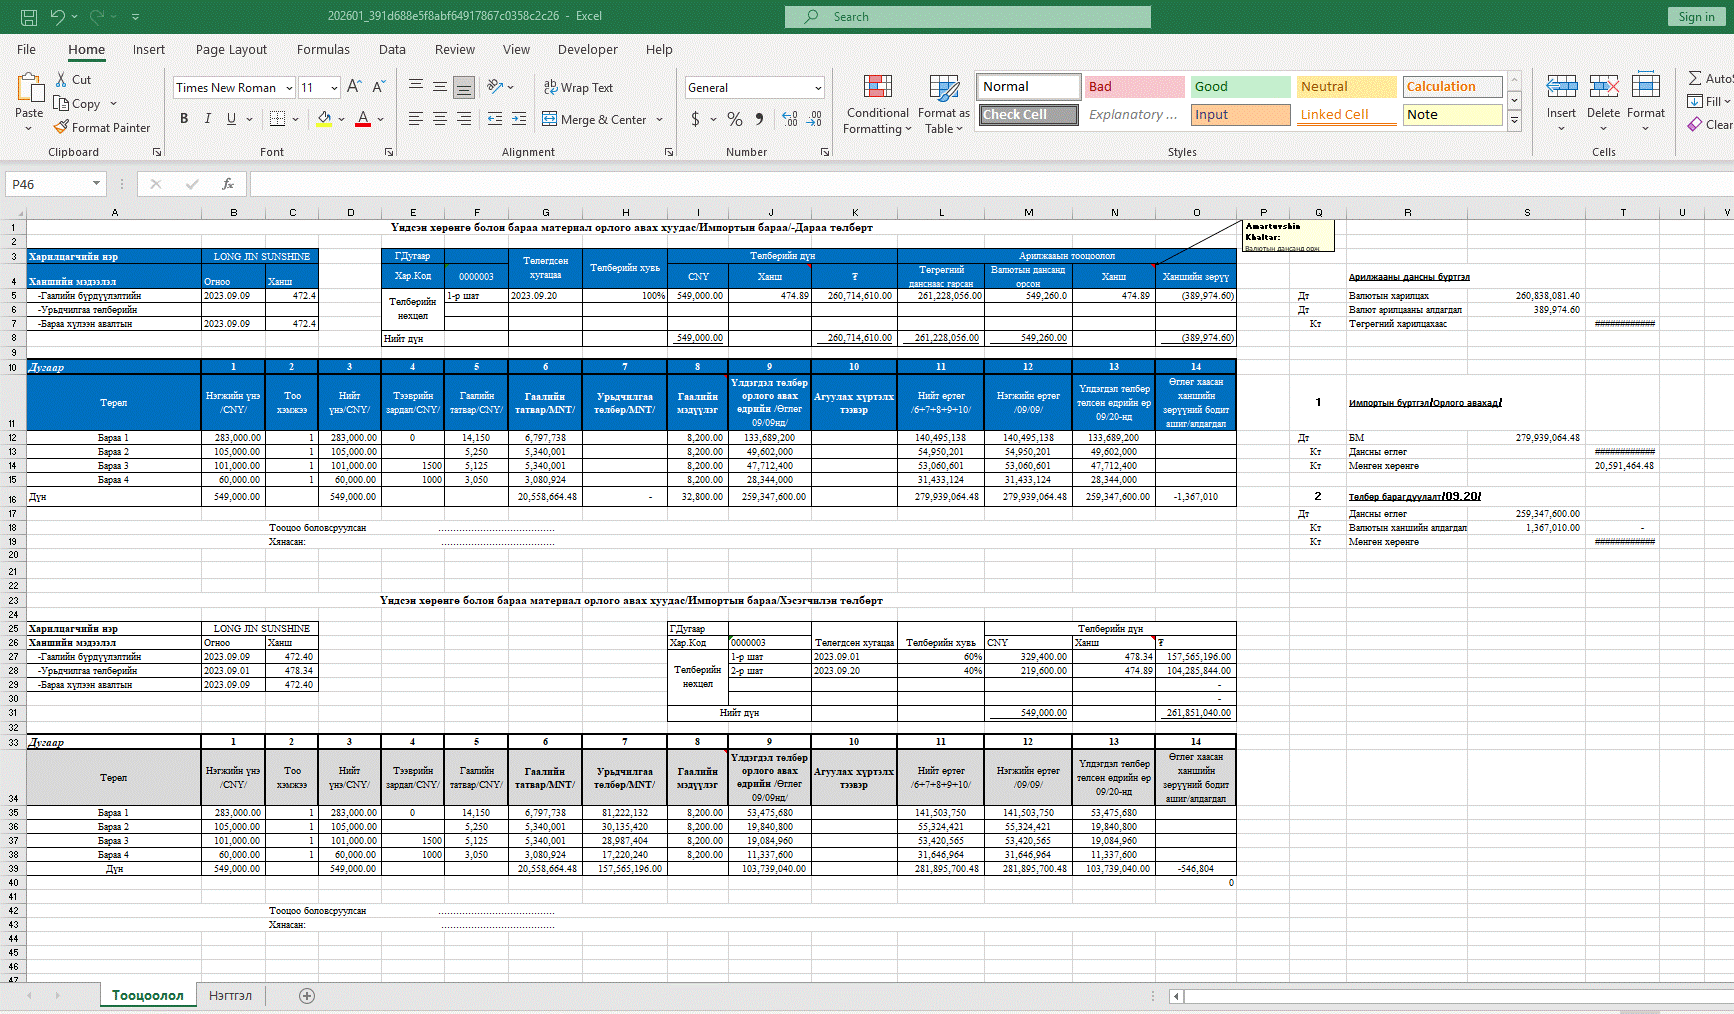Toggle Bold formatting
The width and height of the screenshot is (1734, 1014).
click(x=184, y=119)
